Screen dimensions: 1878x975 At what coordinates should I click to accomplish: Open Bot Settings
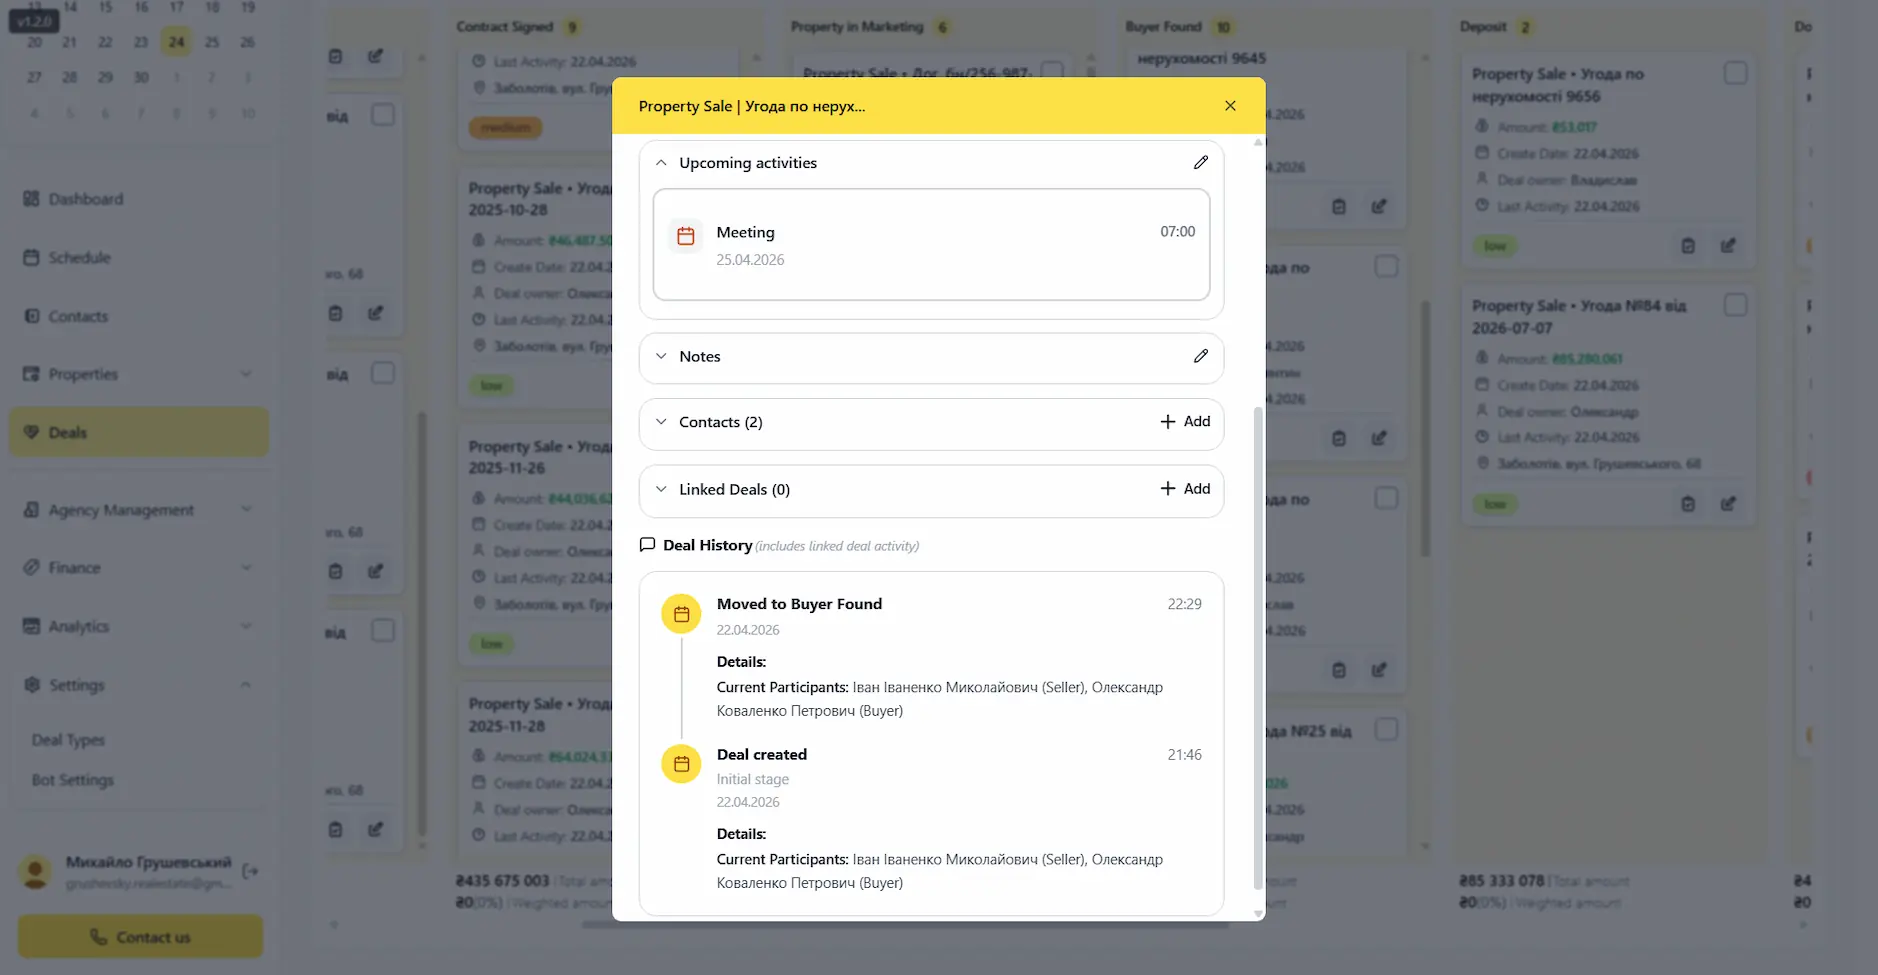point(73,780)
